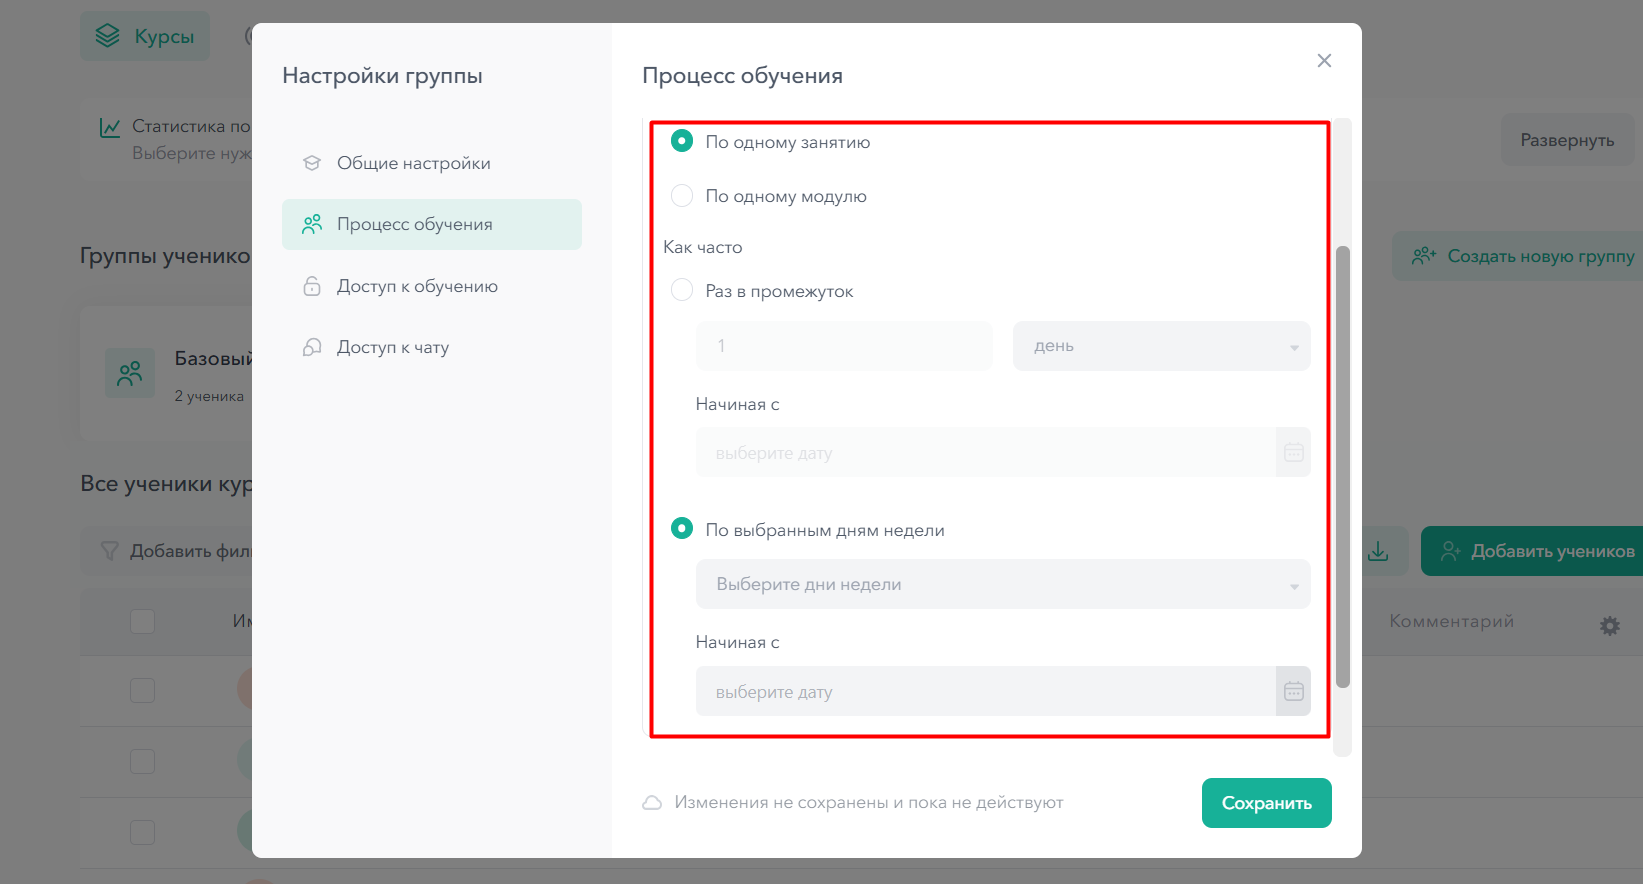
Task: Tick the checkbox in the table header
Action: coord(143,621)
